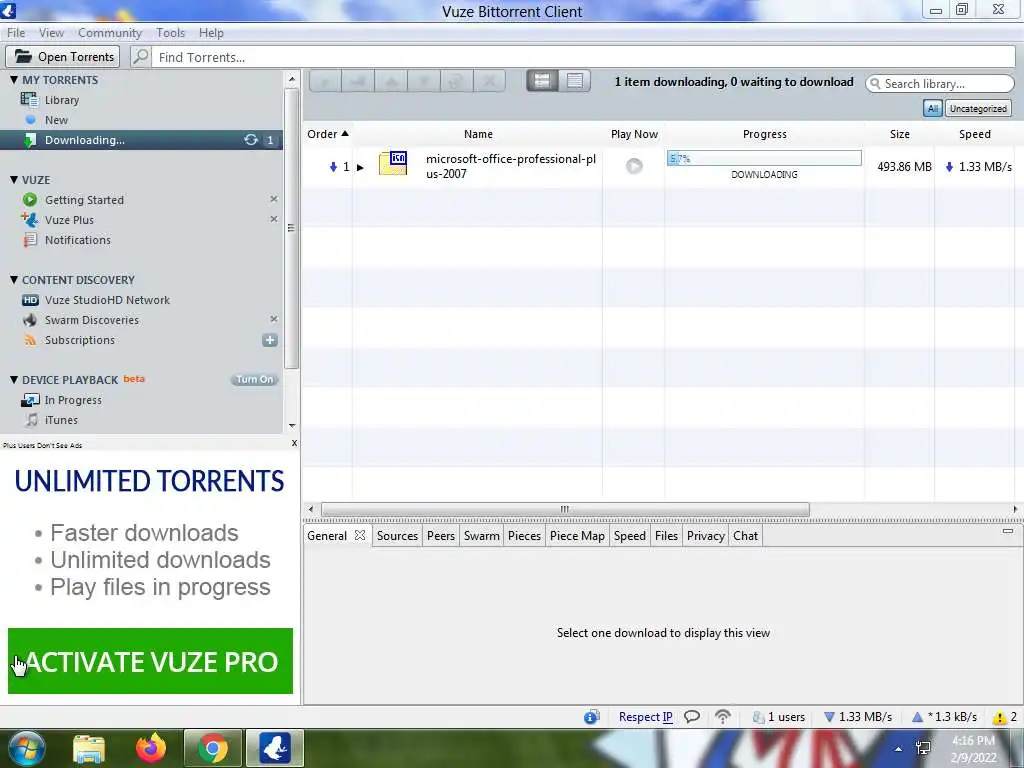Minimize the bottom details panel
The height and width of the screenshot is (768, 1024).
point(1008,531)
